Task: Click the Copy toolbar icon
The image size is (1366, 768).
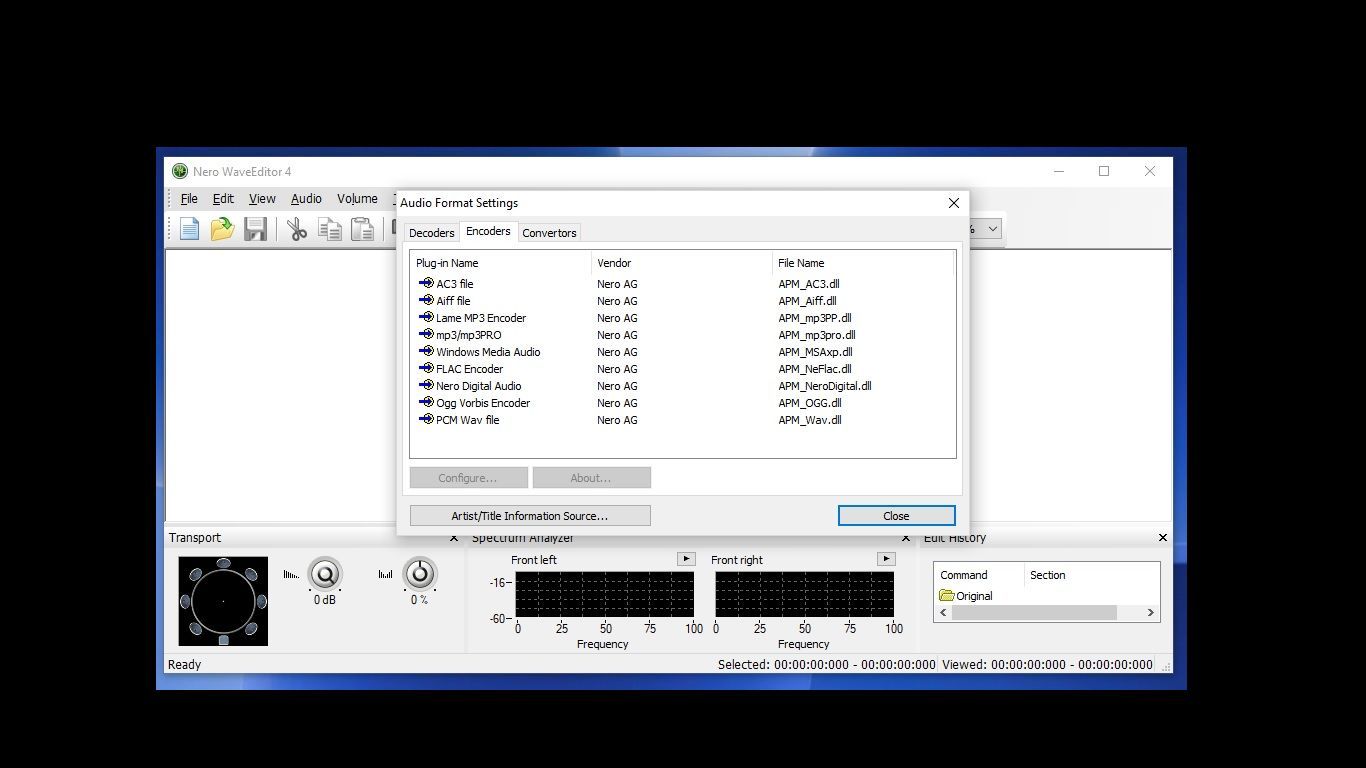Action: tap(330, 229)
